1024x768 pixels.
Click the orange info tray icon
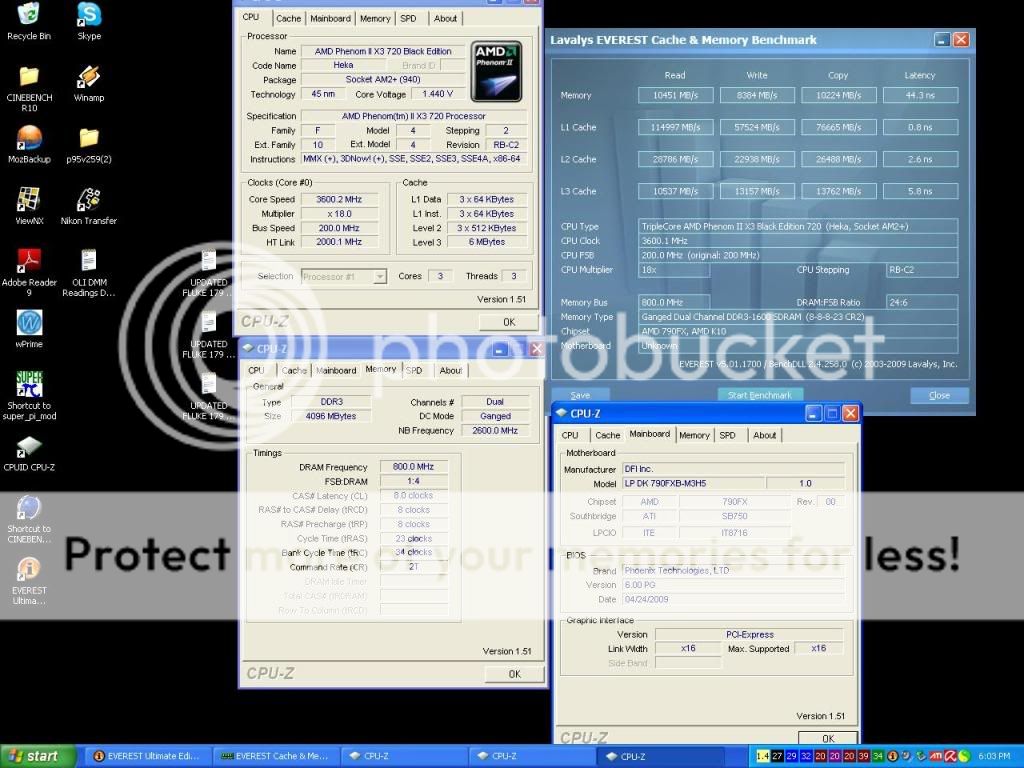[892, 756]
